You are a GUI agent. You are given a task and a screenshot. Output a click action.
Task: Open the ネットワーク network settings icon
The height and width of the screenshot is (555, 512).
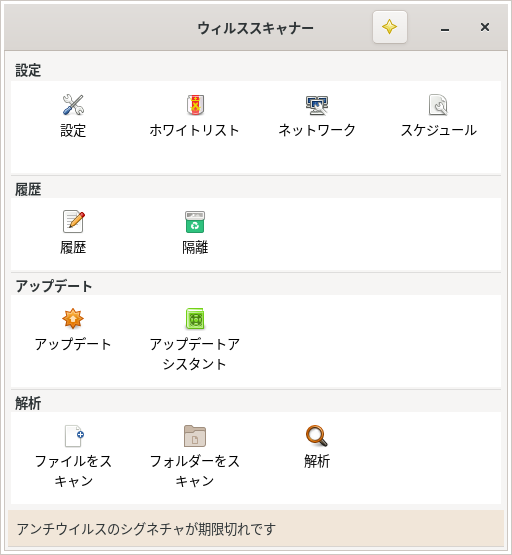[x=317, y=105]
